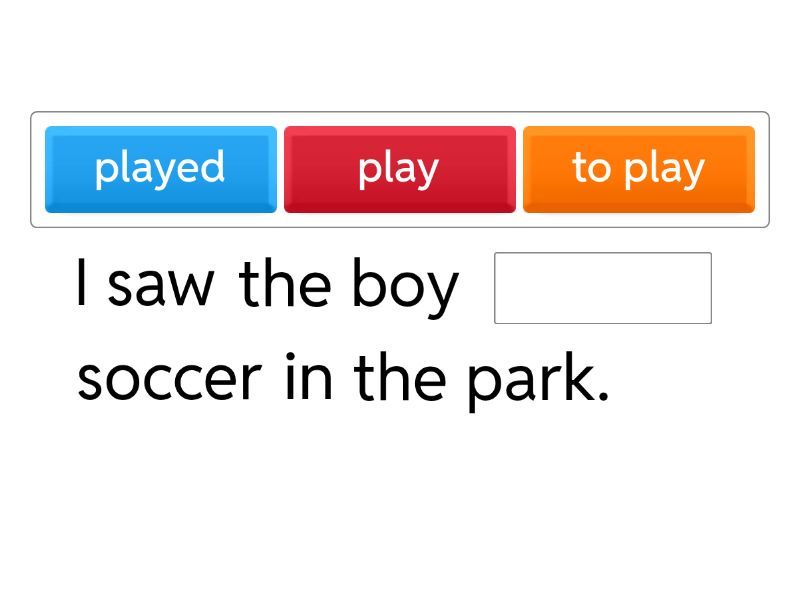The width and height of the screenshot is (800, 600).
Task: Click the orange answer tile
Action: click(638, 168)
